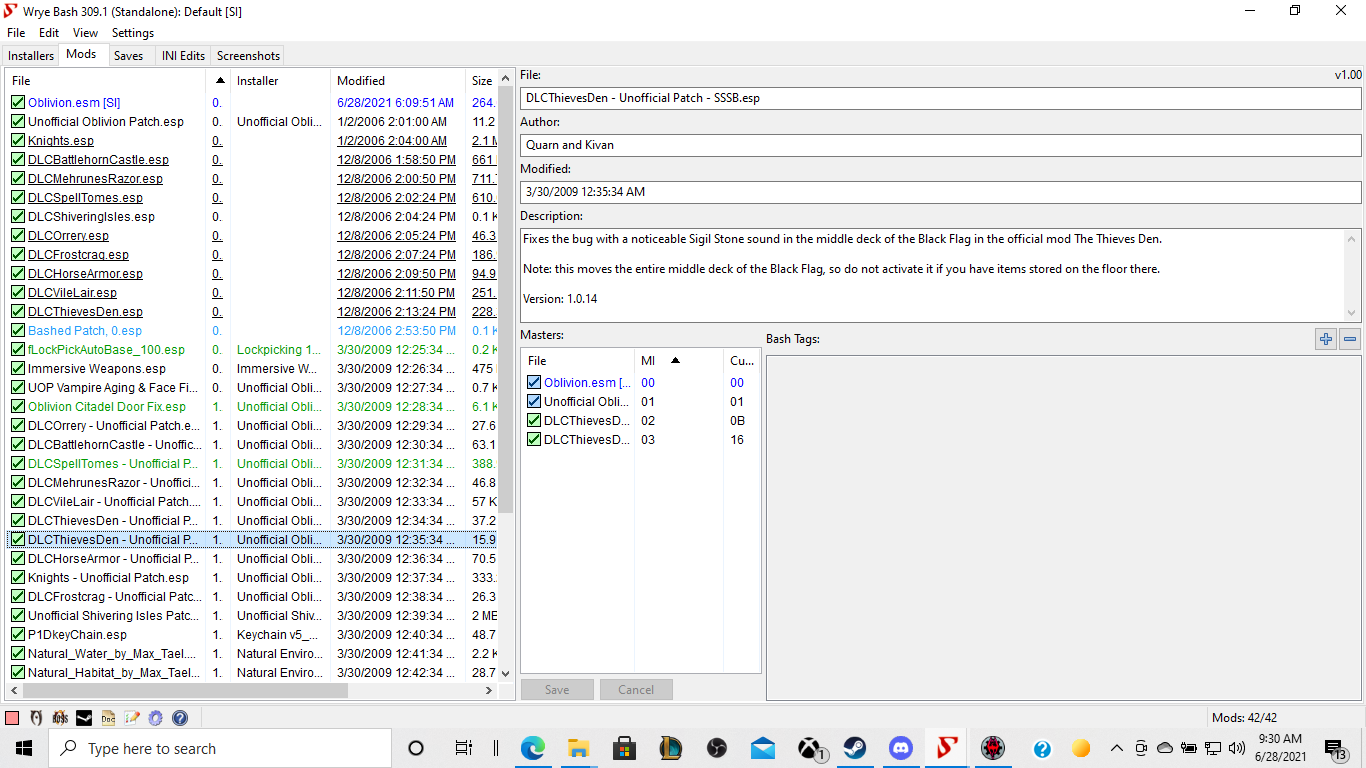
Task: Click the Mods: 42/42 status text
Action: (x=1244, y=718)
